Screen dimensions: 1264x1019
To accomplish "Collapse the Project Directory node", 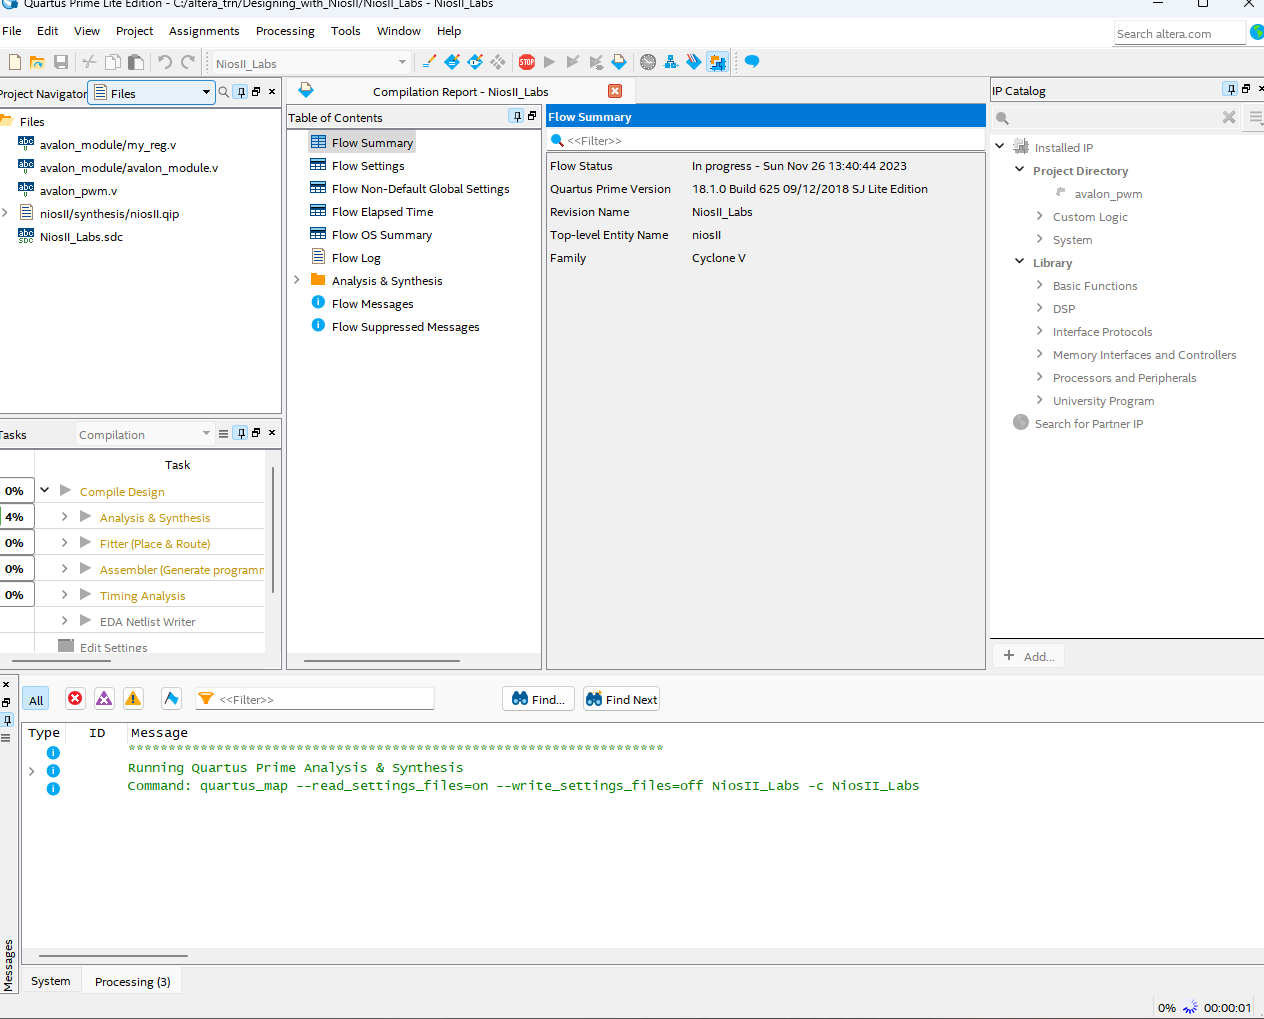I will [1020, 170].
